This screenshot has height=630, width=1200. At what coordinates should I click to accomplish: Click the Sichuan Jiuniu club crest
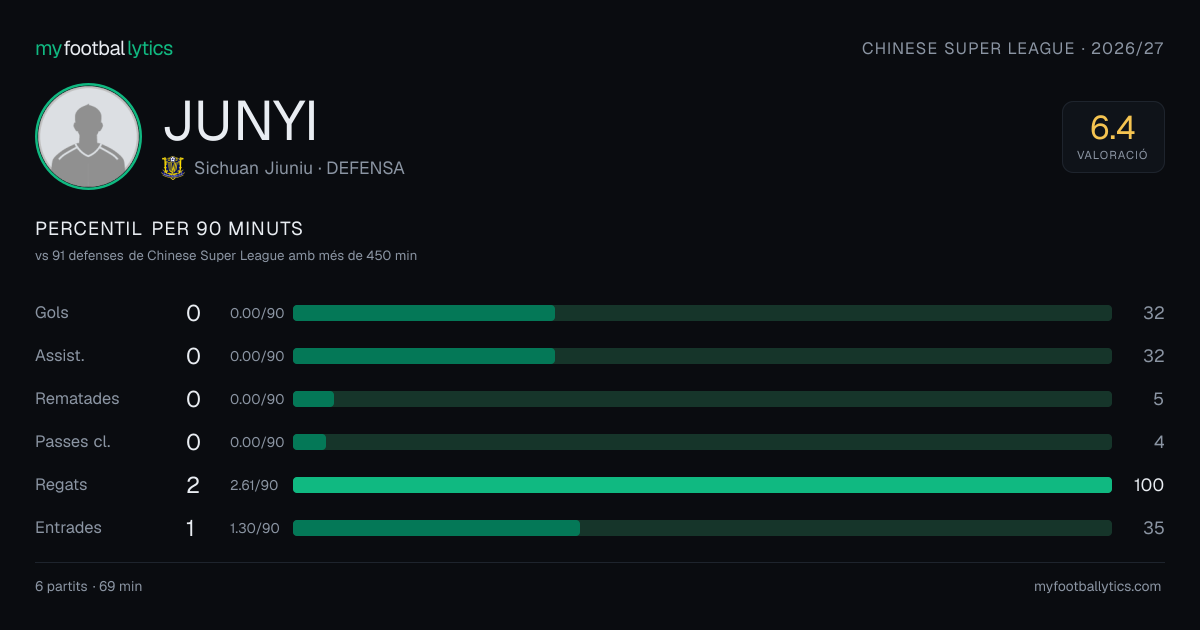pyautogui.click(x=173, y=168)
